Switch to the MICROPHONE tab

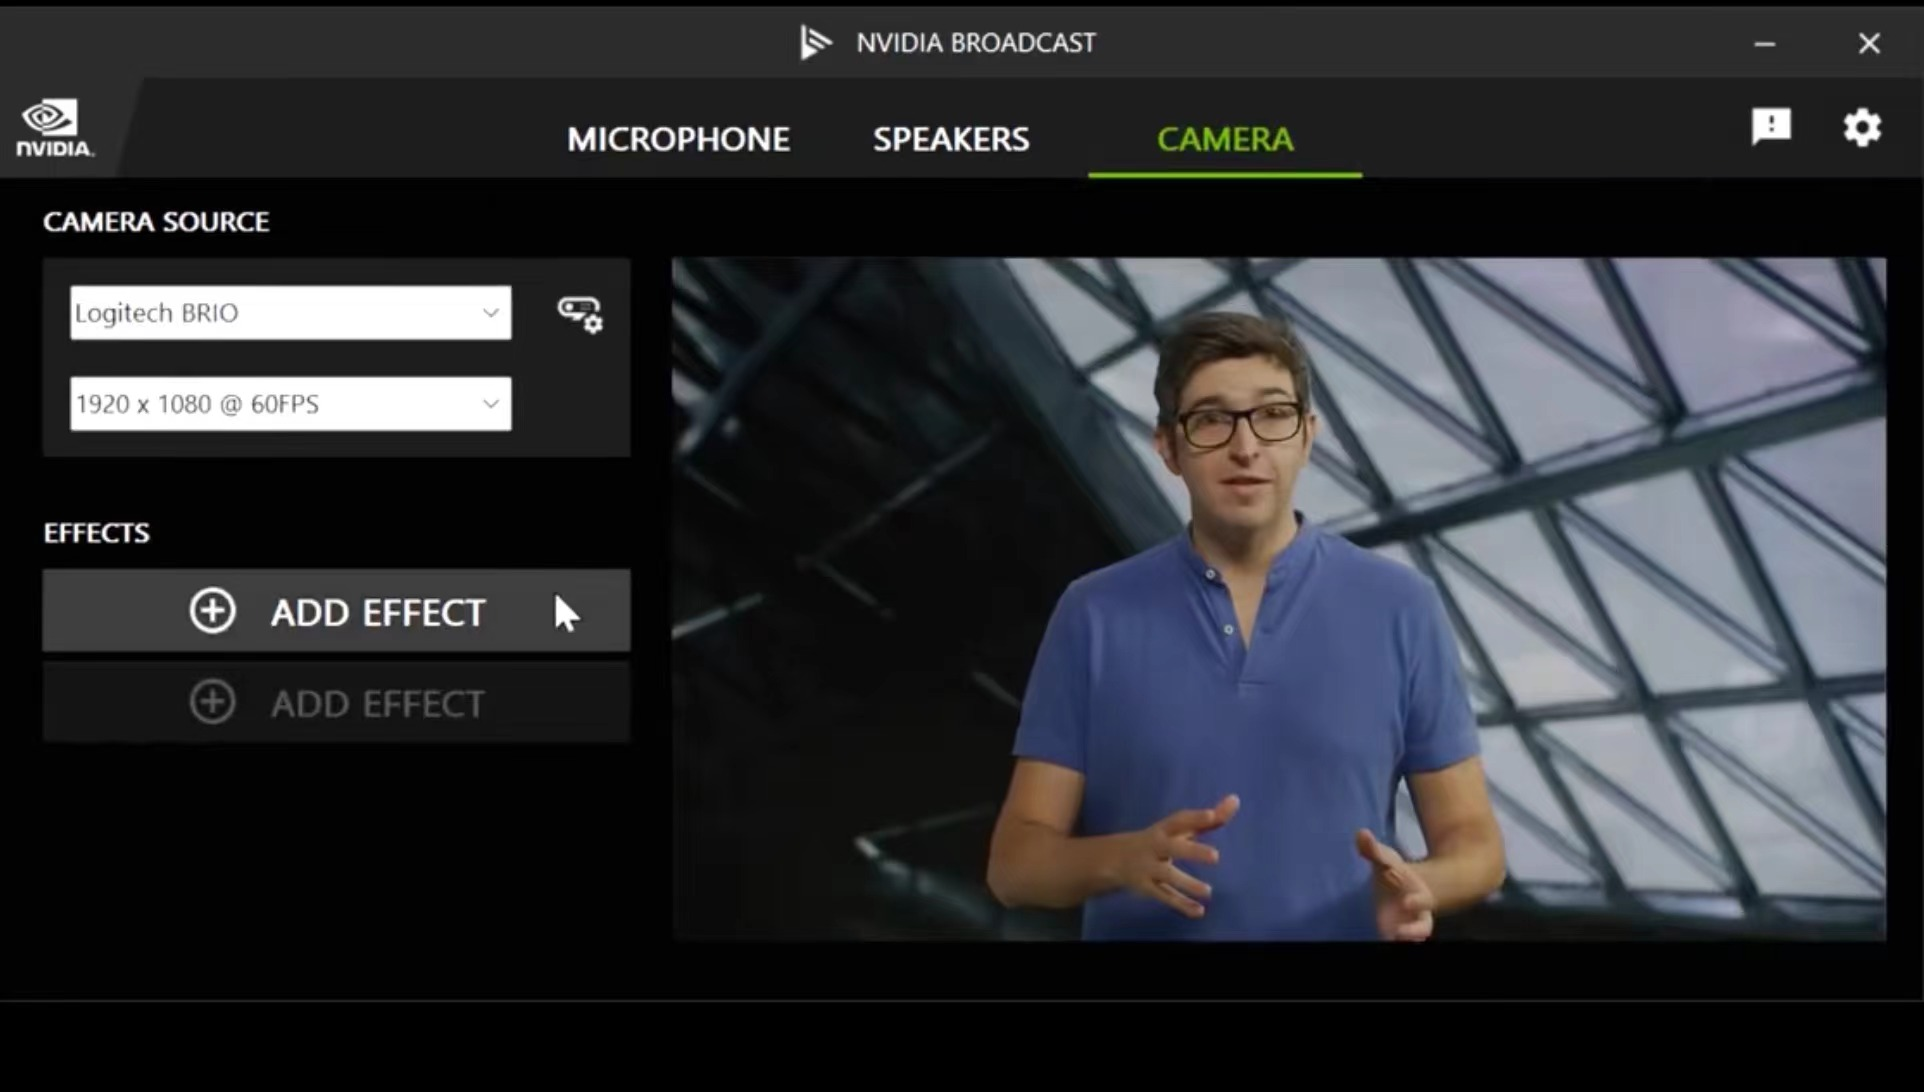point(678,139)
